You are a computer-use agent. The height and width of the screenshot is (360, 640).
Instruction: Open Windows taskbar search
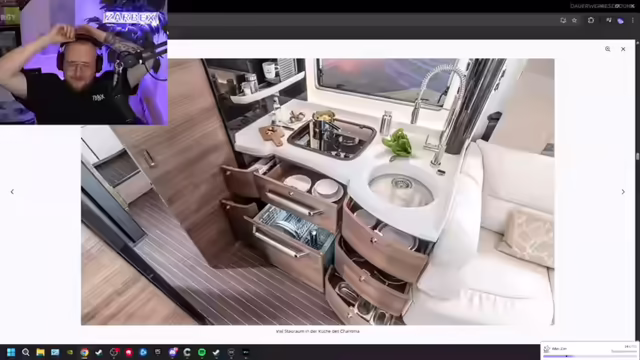click(26, 352)
